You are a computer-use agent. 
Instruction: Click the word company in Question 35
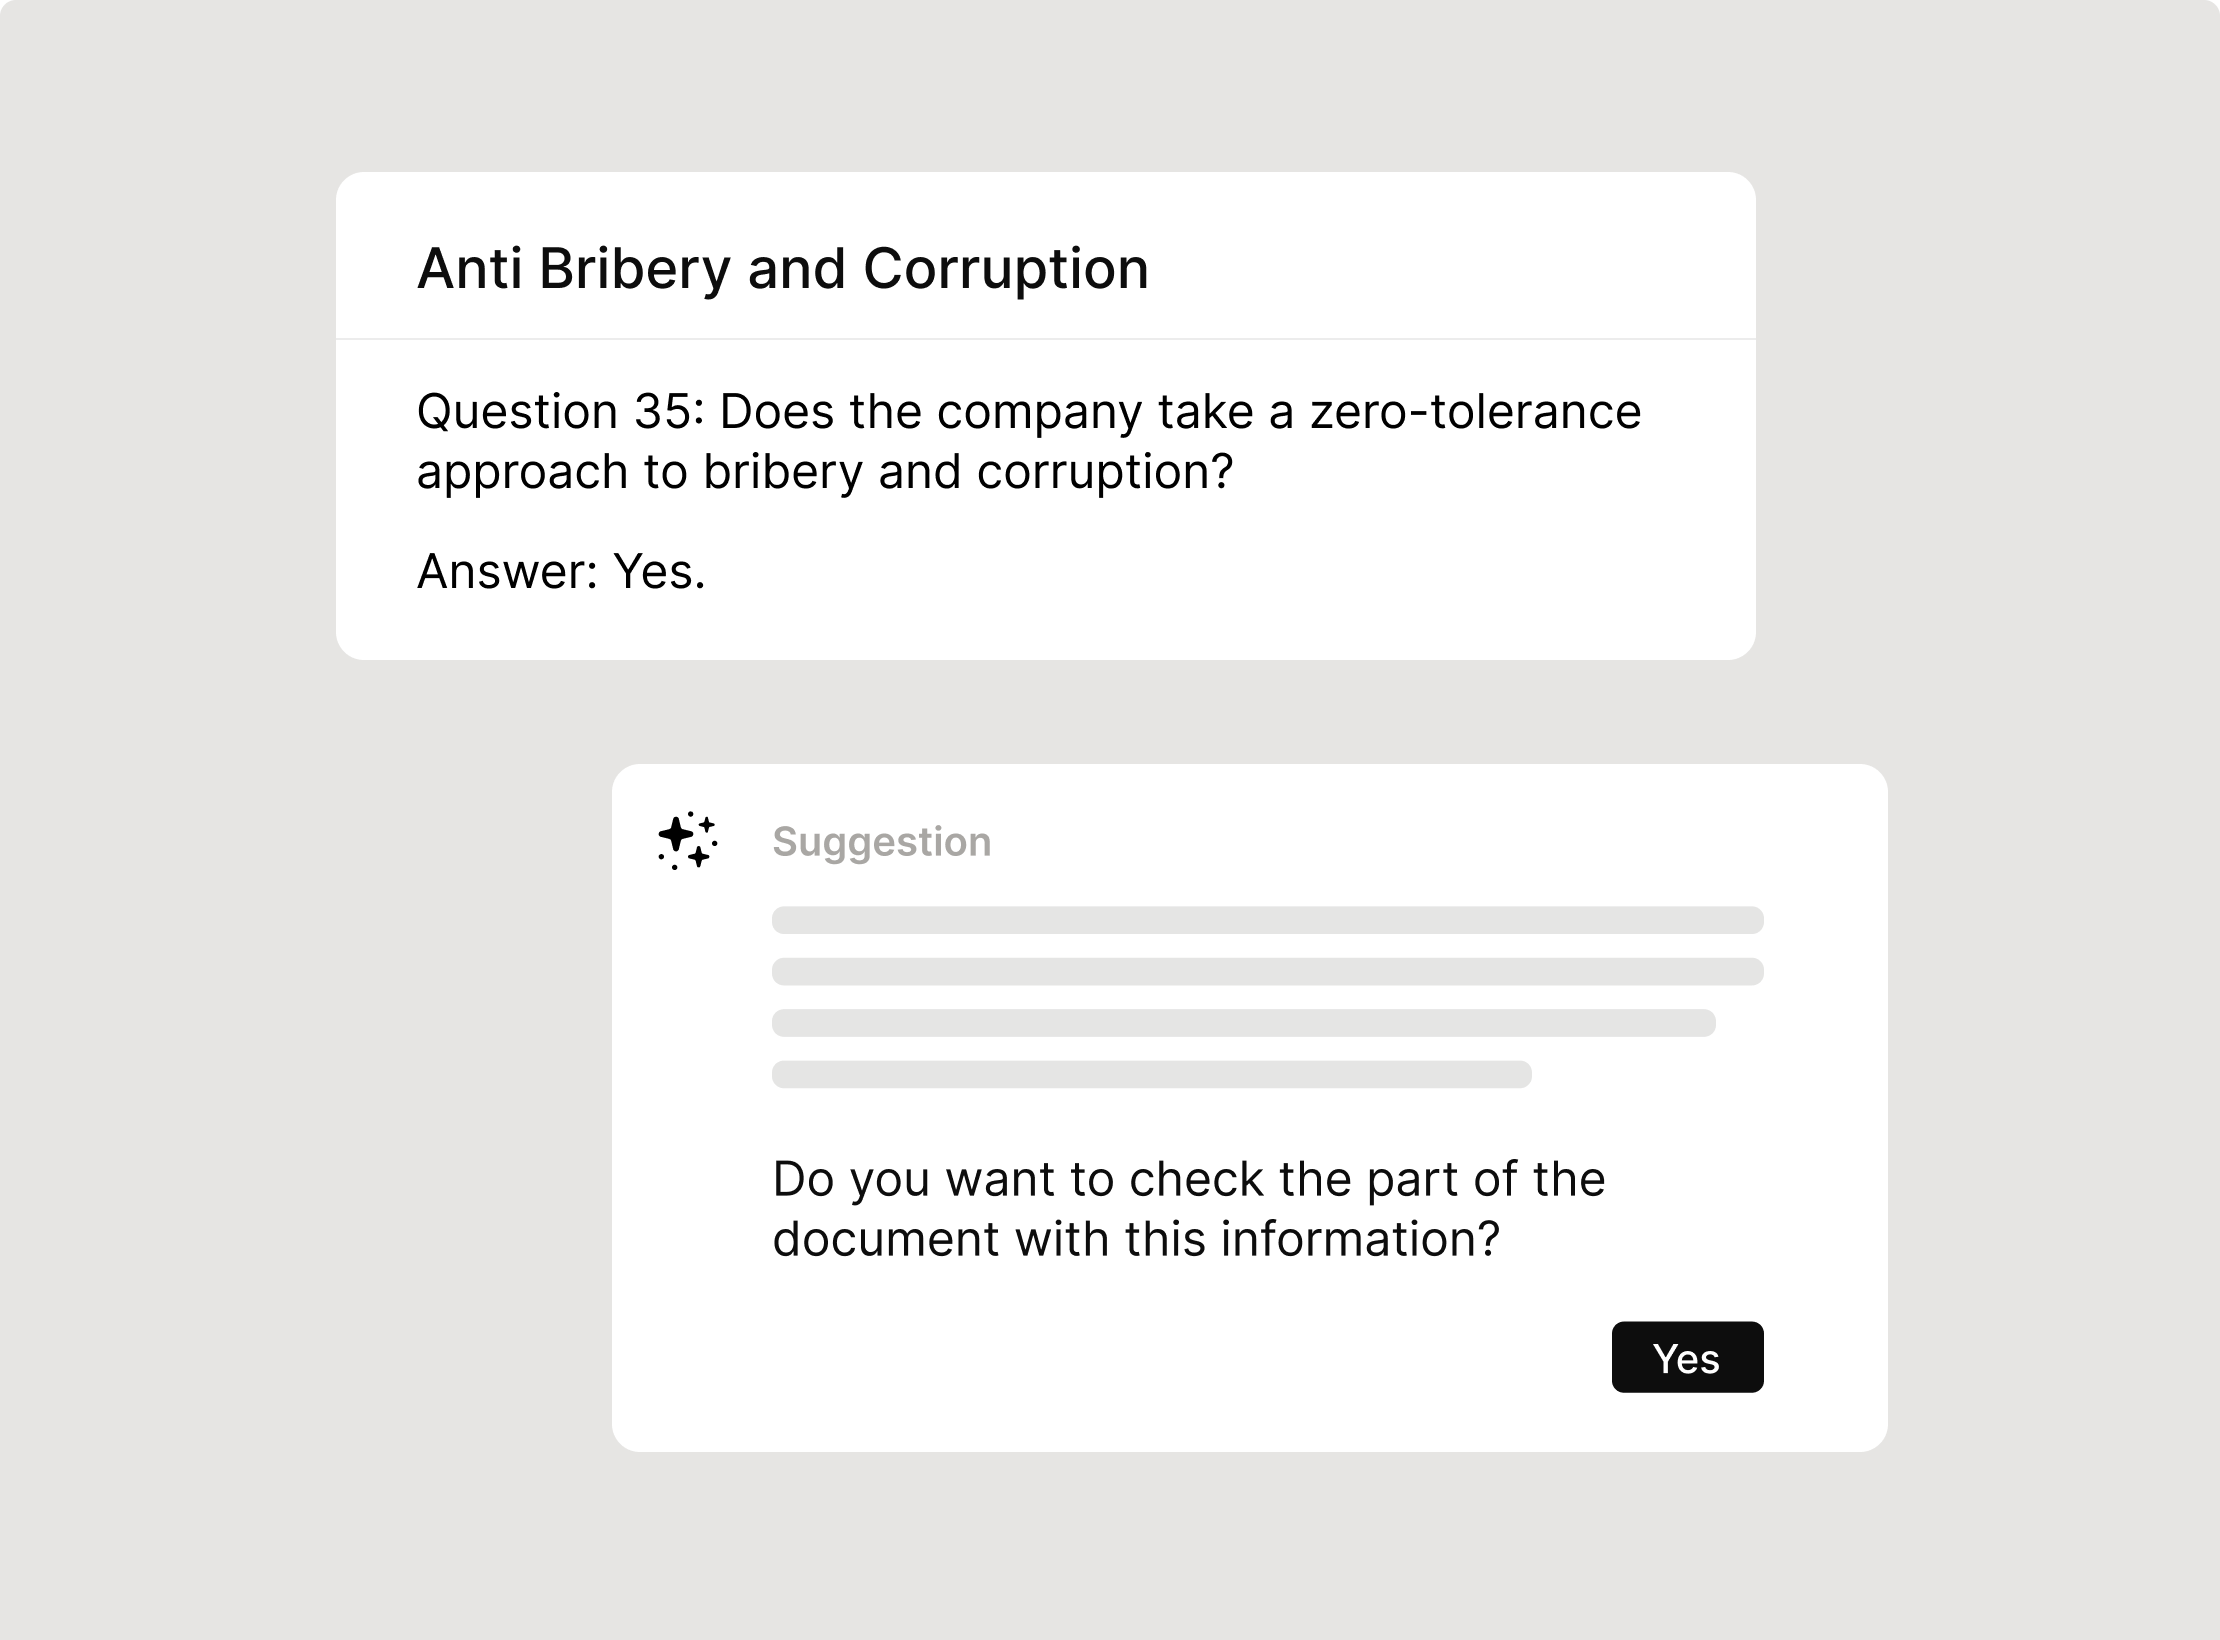pyautogui.click(x=1039, y=414)
